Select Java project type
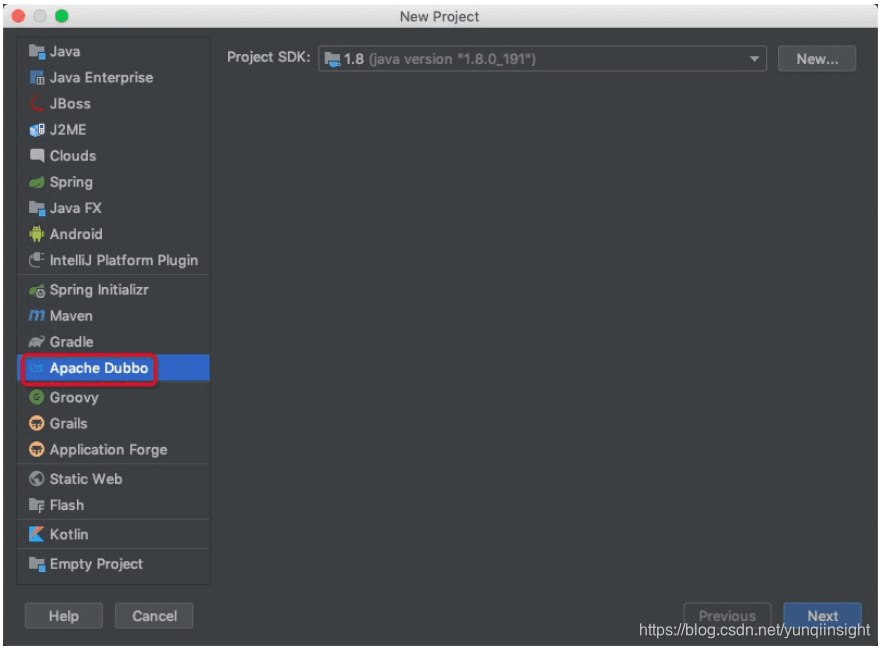This screenshot has height=649, width=881. coord(113,52)
